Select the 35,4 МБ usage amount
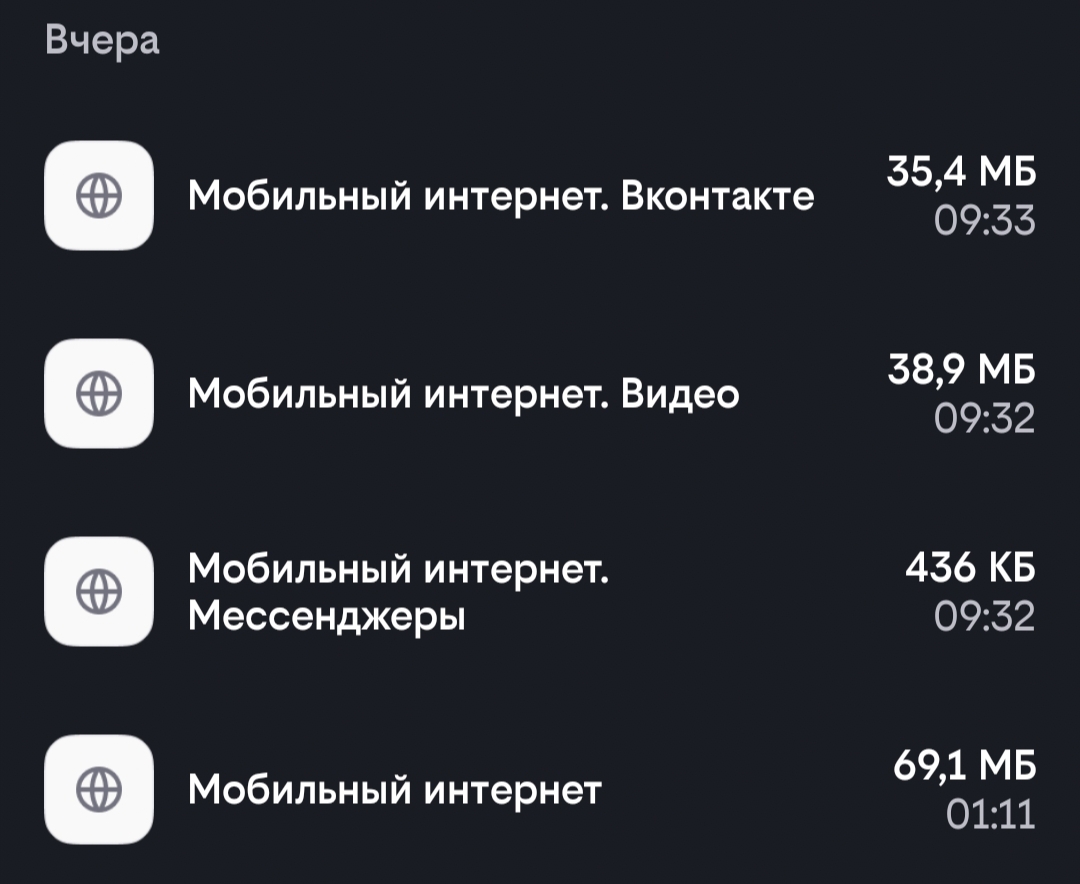Image resolution: width=1080 pixels, height=884 pixels. click(x=961, y=172)
